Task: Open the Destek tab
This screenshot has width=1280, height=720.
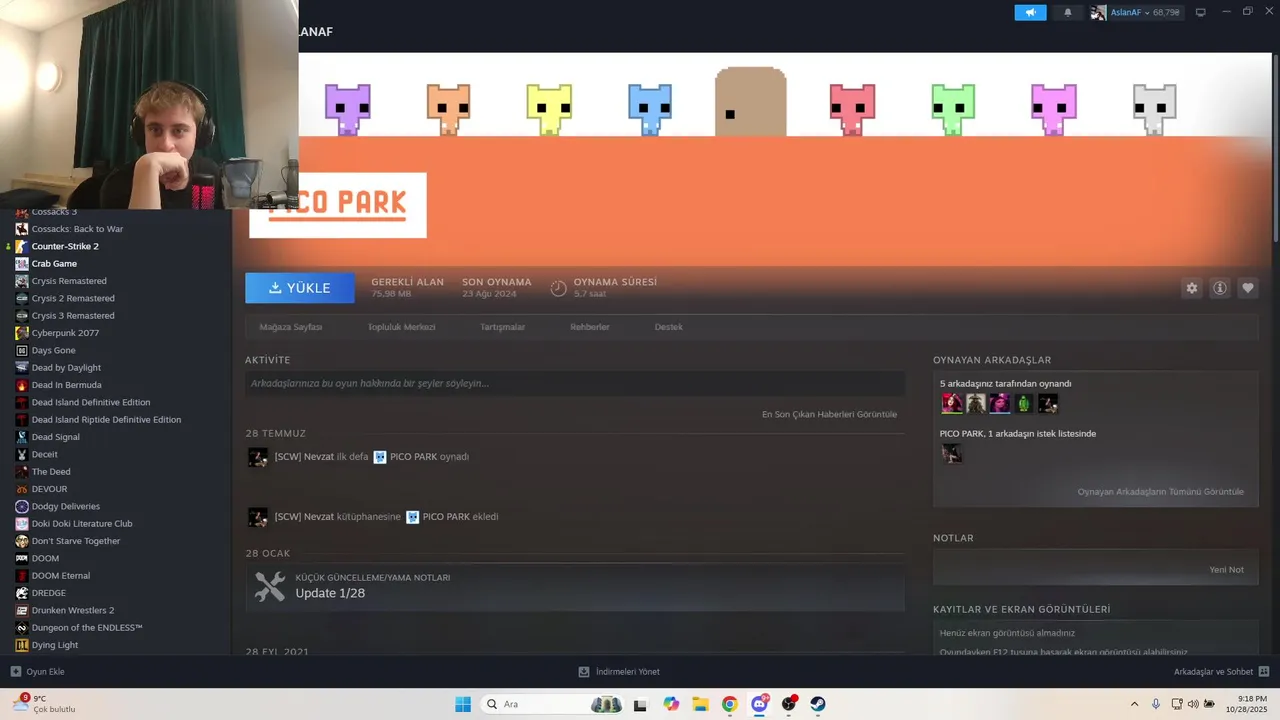Action: click(669, 327)
